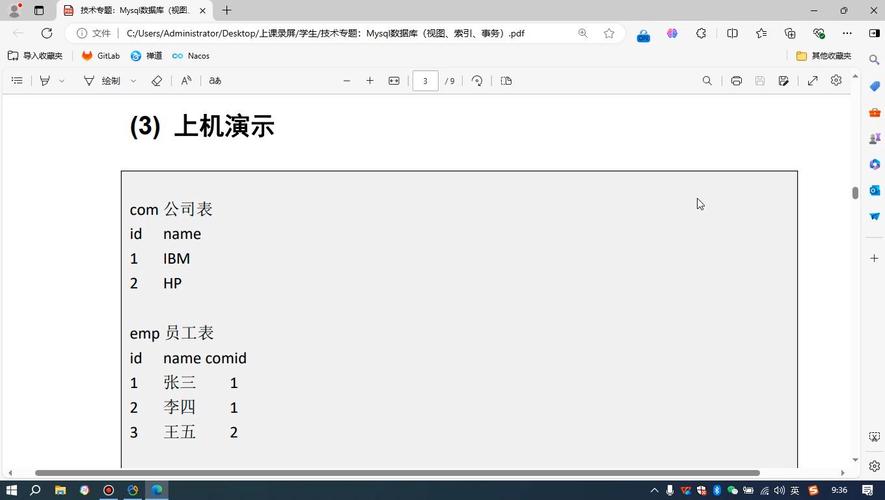Screen dimensions: 885x500
Task: Open Collections panel
Action: click(790, 33)
